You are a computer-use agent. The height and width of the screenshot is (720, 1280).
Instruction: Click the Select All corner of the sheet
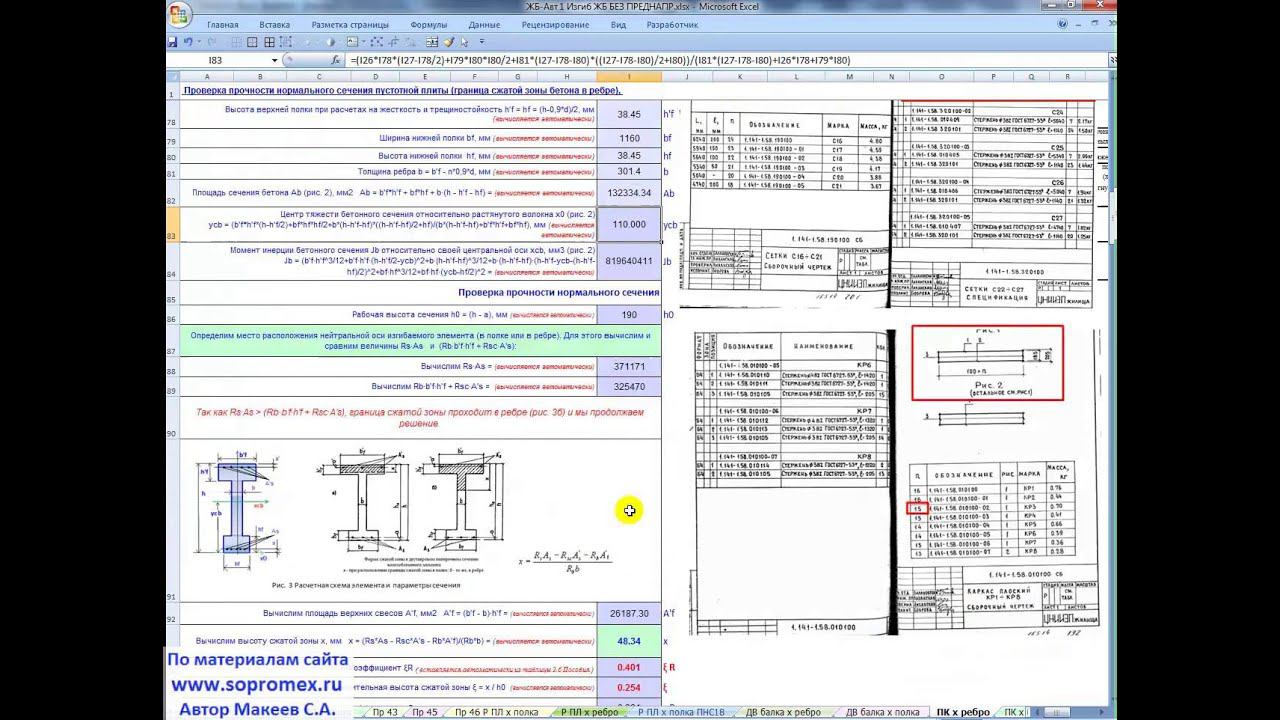(172, 76)
